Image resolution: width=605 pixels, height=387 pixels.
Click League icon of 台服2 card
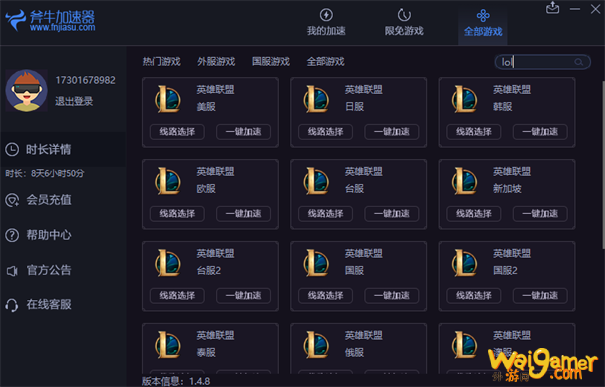168,263
